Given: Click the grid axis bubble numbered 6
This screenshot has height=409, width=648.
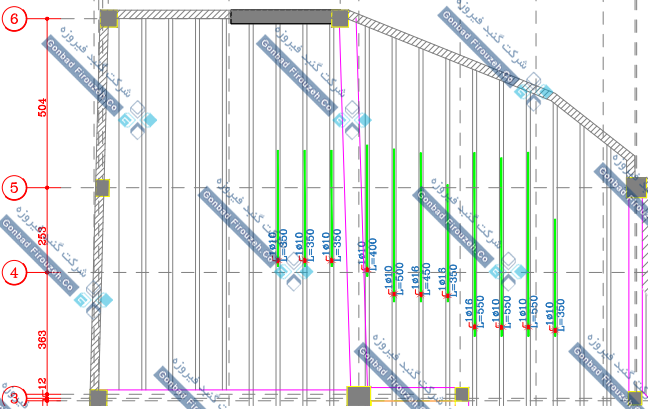Looking at the screenshot, I should click(13, 19).
